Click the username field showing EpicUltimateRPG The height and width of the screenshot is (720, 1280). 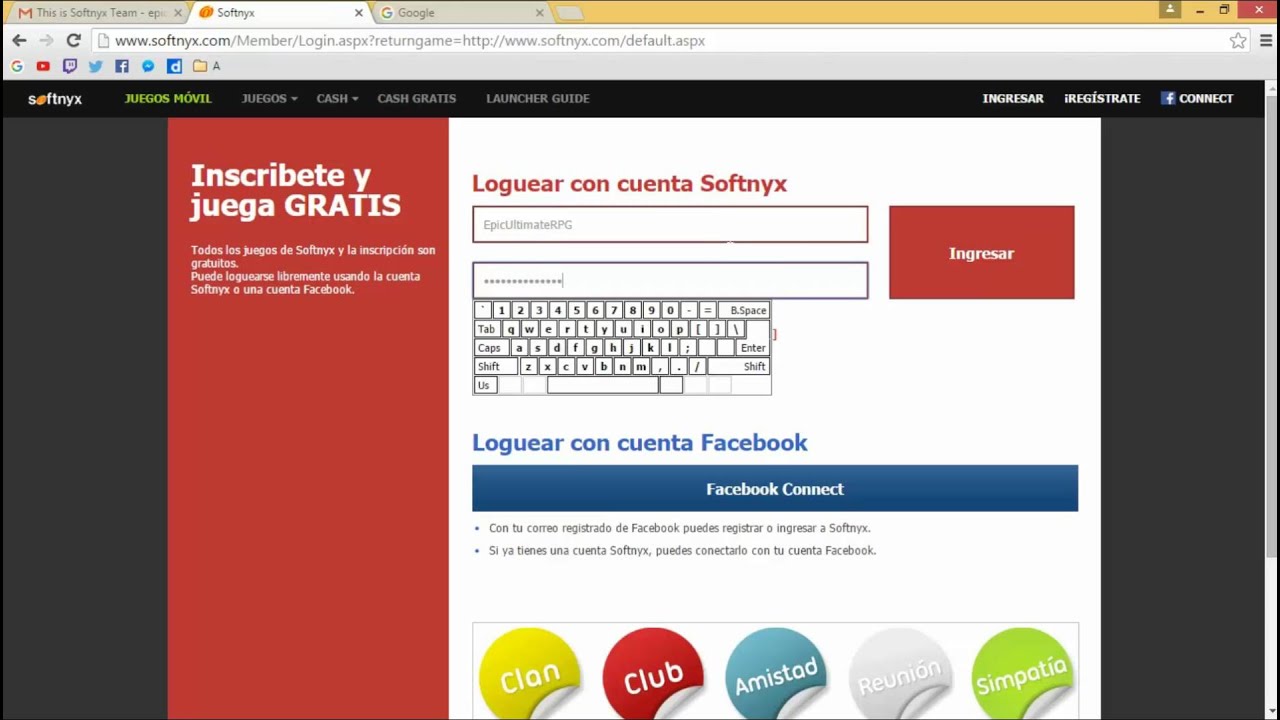(x=670, y=224)
